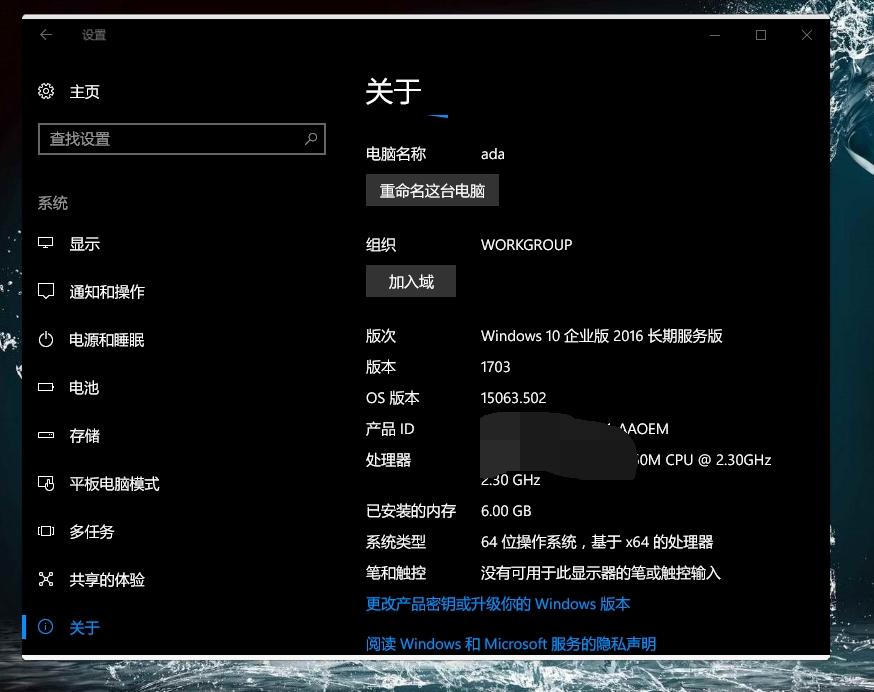874x692 pixels.
Task: Maximize the 设置 window
Action: tap(761, 35)
